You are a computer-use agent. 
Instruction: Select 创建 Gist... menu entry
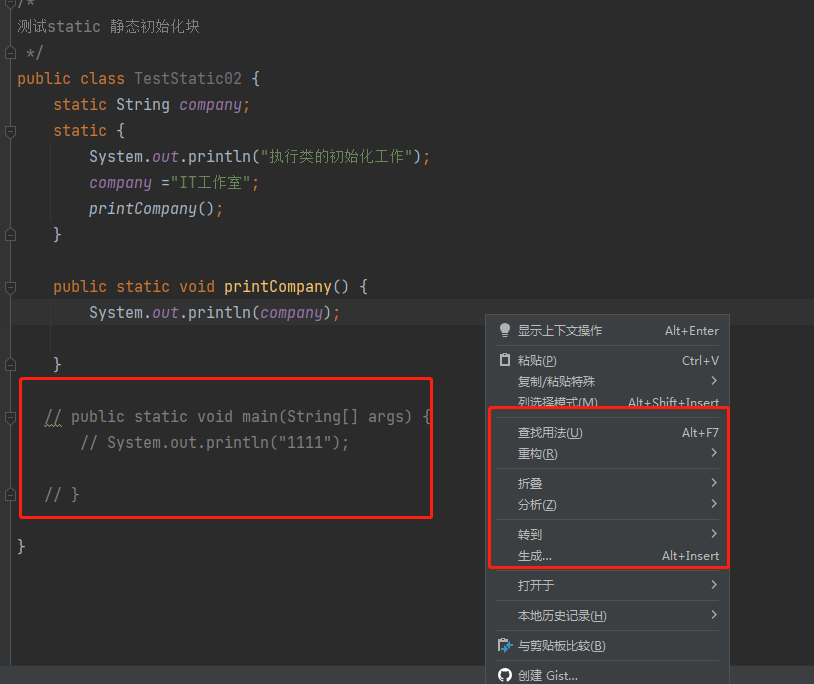(607, 675)
